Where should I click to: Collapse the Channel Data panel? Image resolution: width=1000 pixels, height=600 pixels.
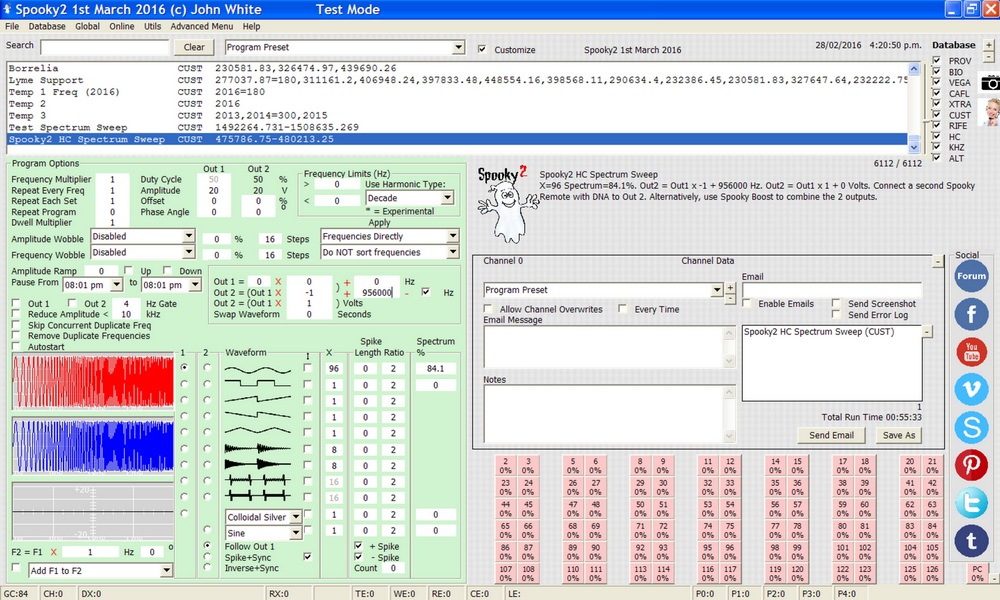pyautogui.click(x=938, y=261)
